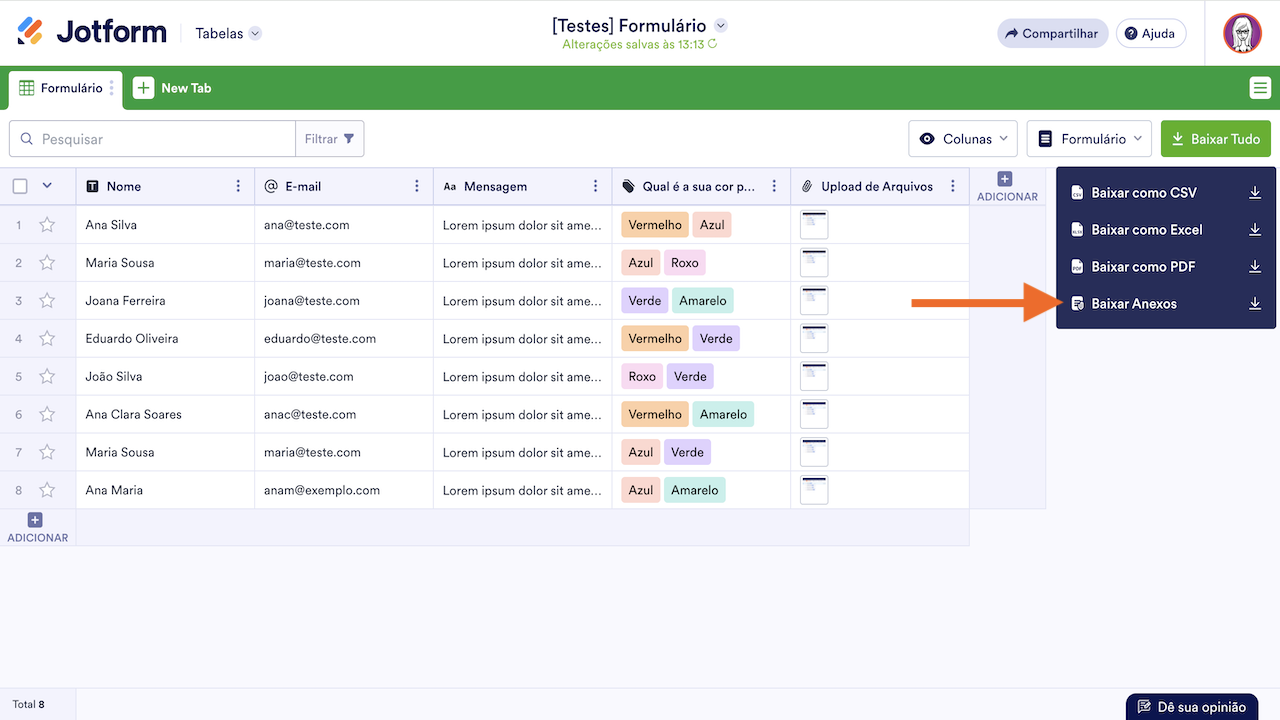Click the eduardo@teste.com cell
Viewport: 1280px width, 720px height.
click(x=344, y=339)
